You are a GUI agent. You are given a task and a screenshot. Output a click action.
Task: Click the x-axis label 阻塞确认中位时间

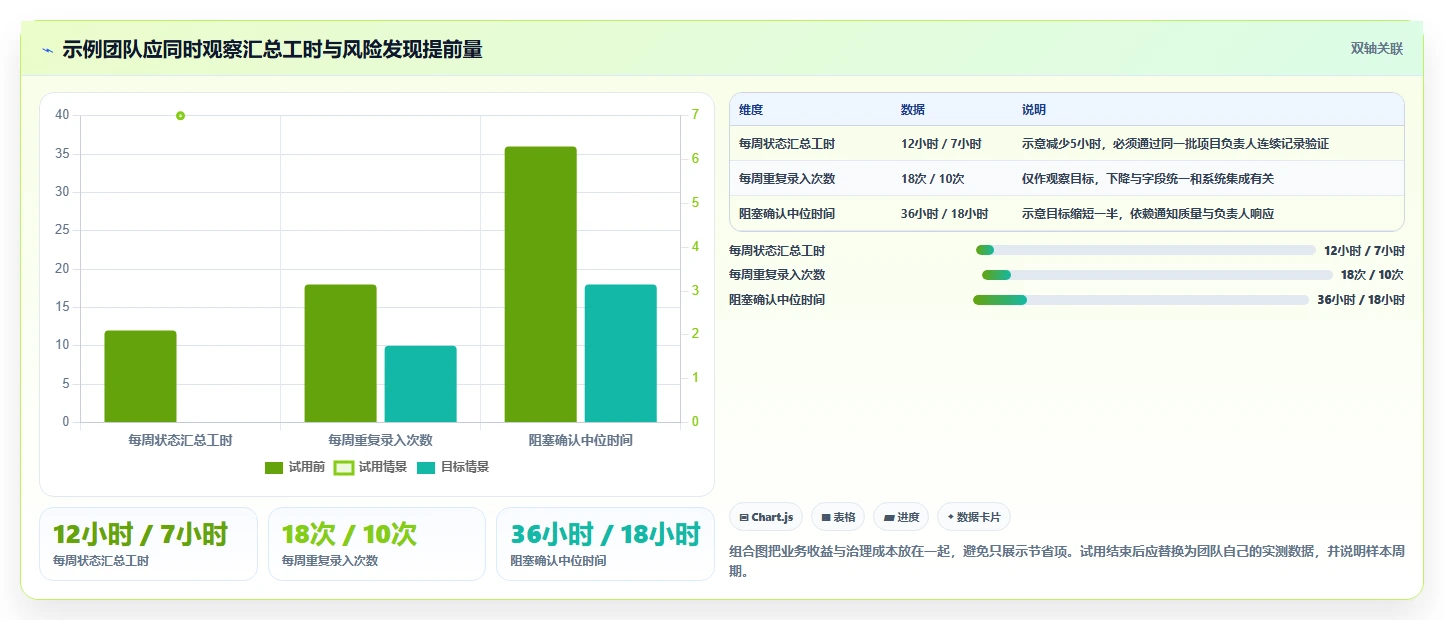[580, 440]
